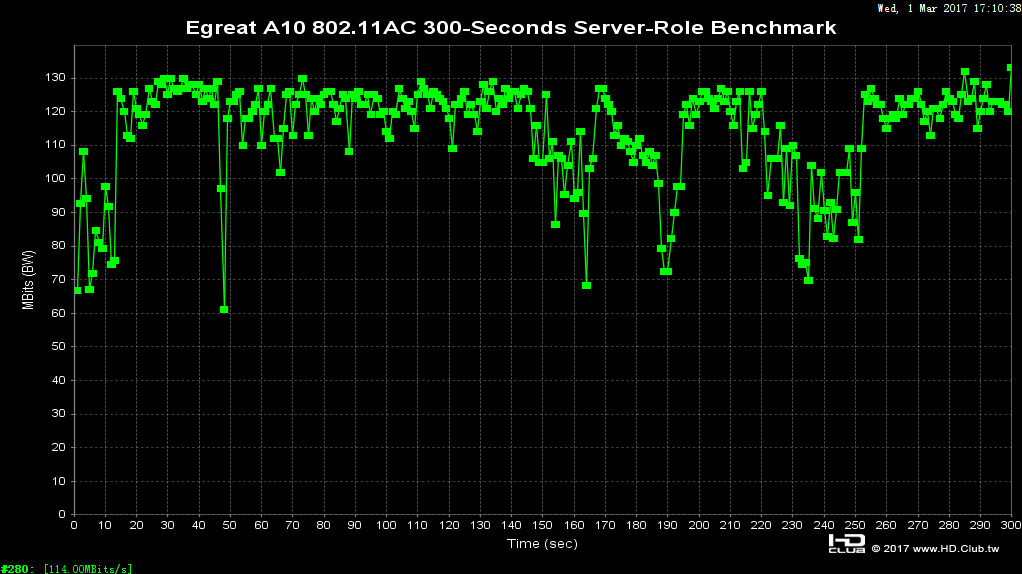Click the x-axis tick label 250
The height and width of the screenshot is (574, 1022).
click(855, 525)
